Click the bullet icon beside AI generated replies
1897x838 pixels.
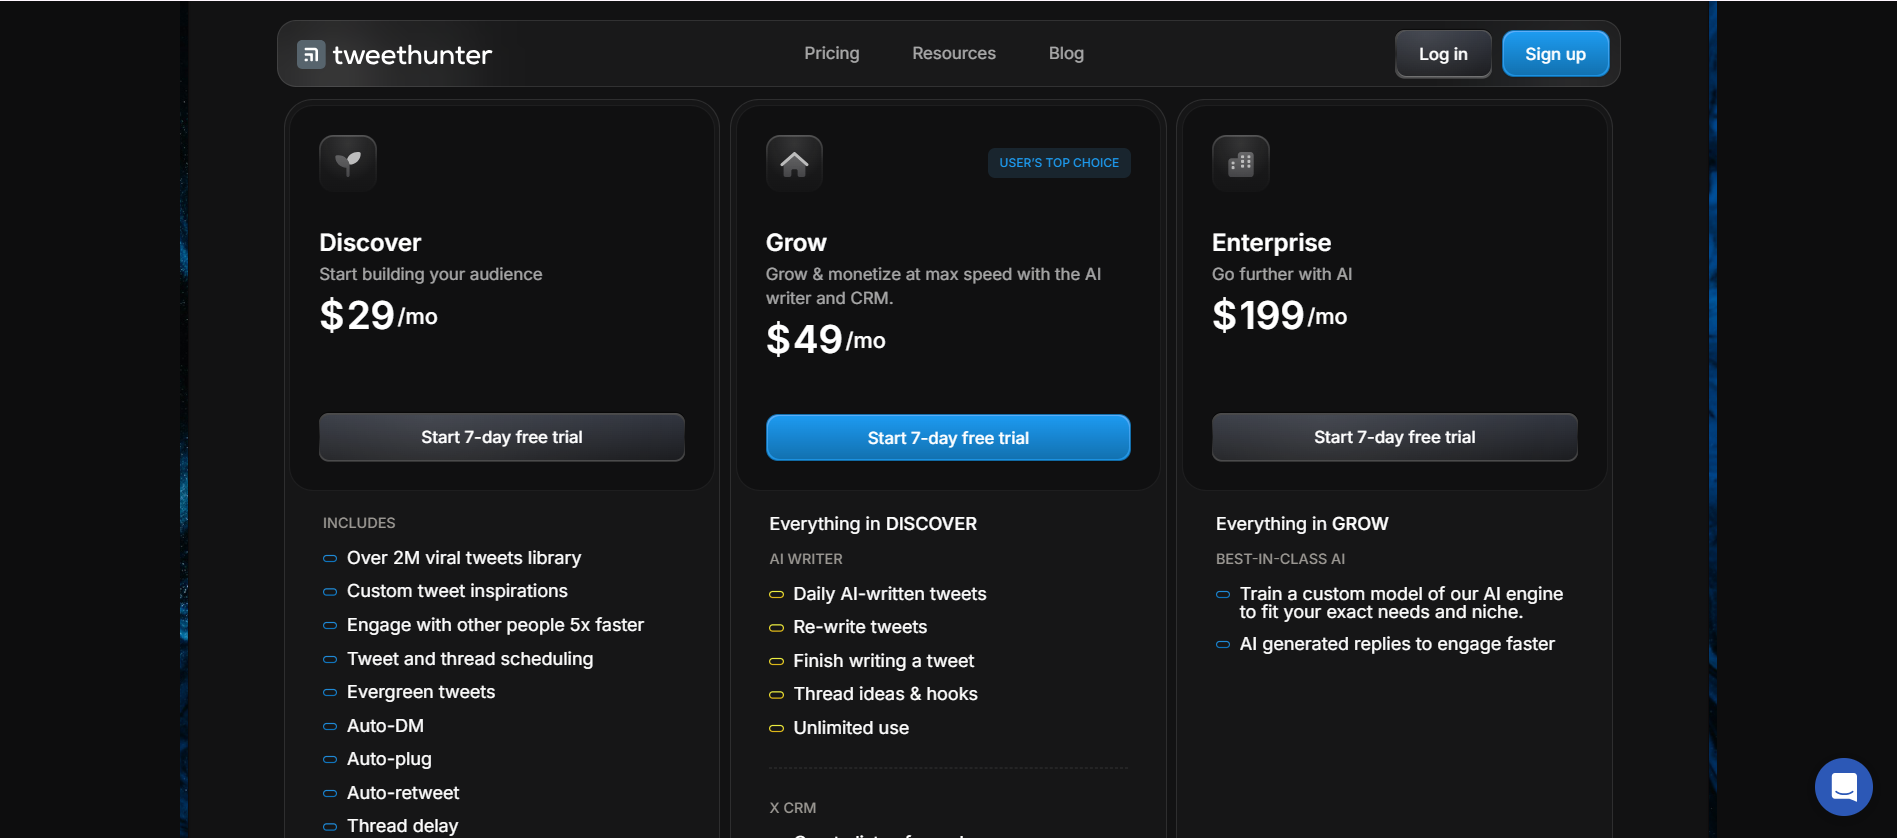pos(1222,645)
